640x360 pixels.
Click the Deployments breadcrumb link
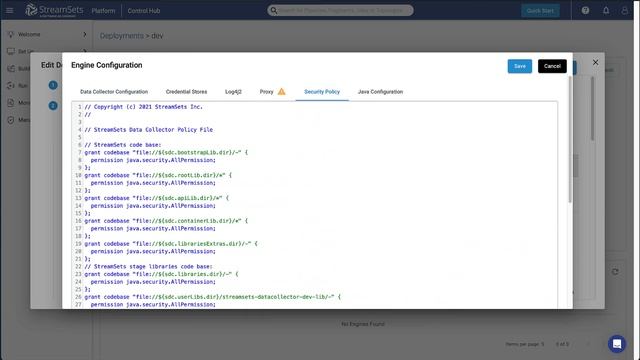click(122, 36)
